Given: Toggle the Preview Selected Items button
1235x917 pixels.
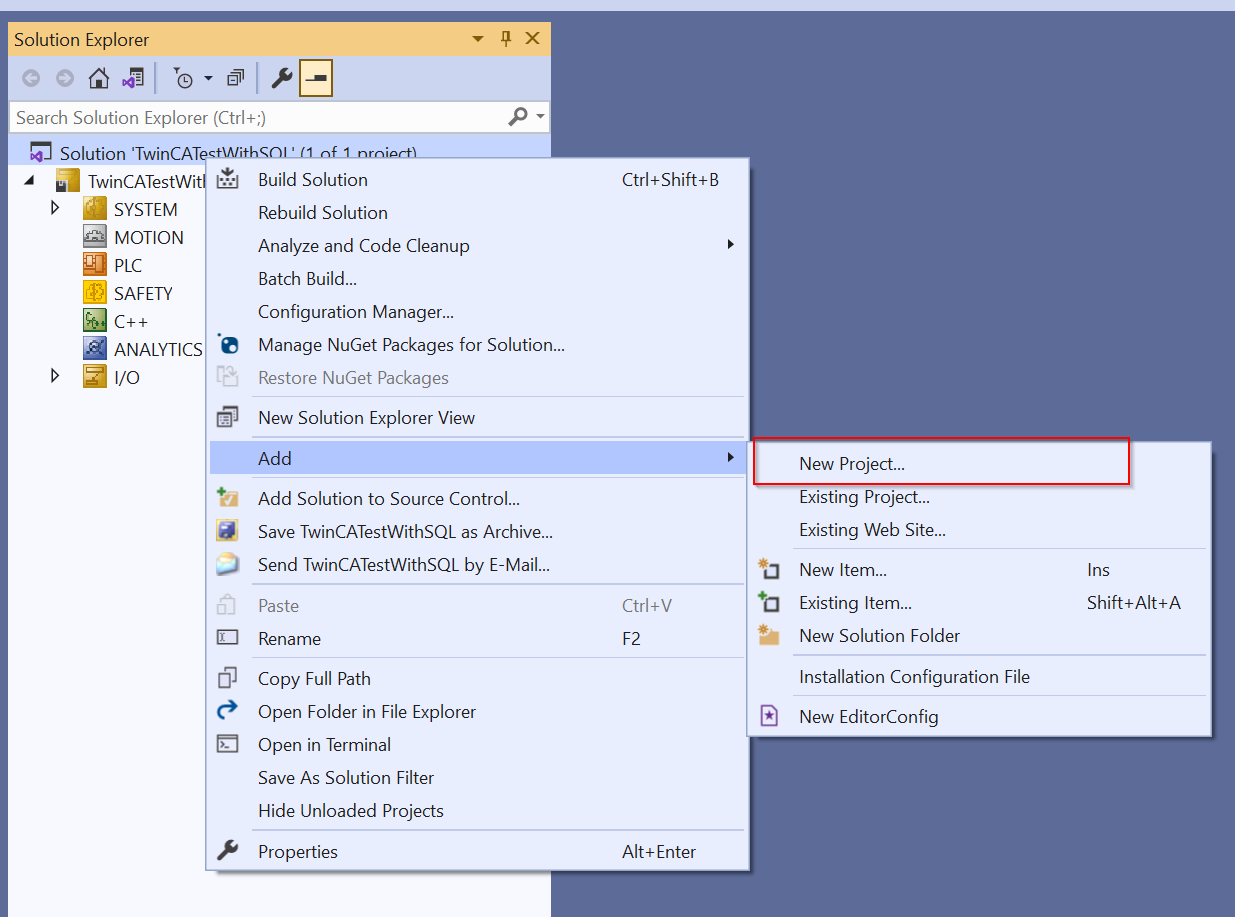Looking at the screenshot, I should pos(316,78).
